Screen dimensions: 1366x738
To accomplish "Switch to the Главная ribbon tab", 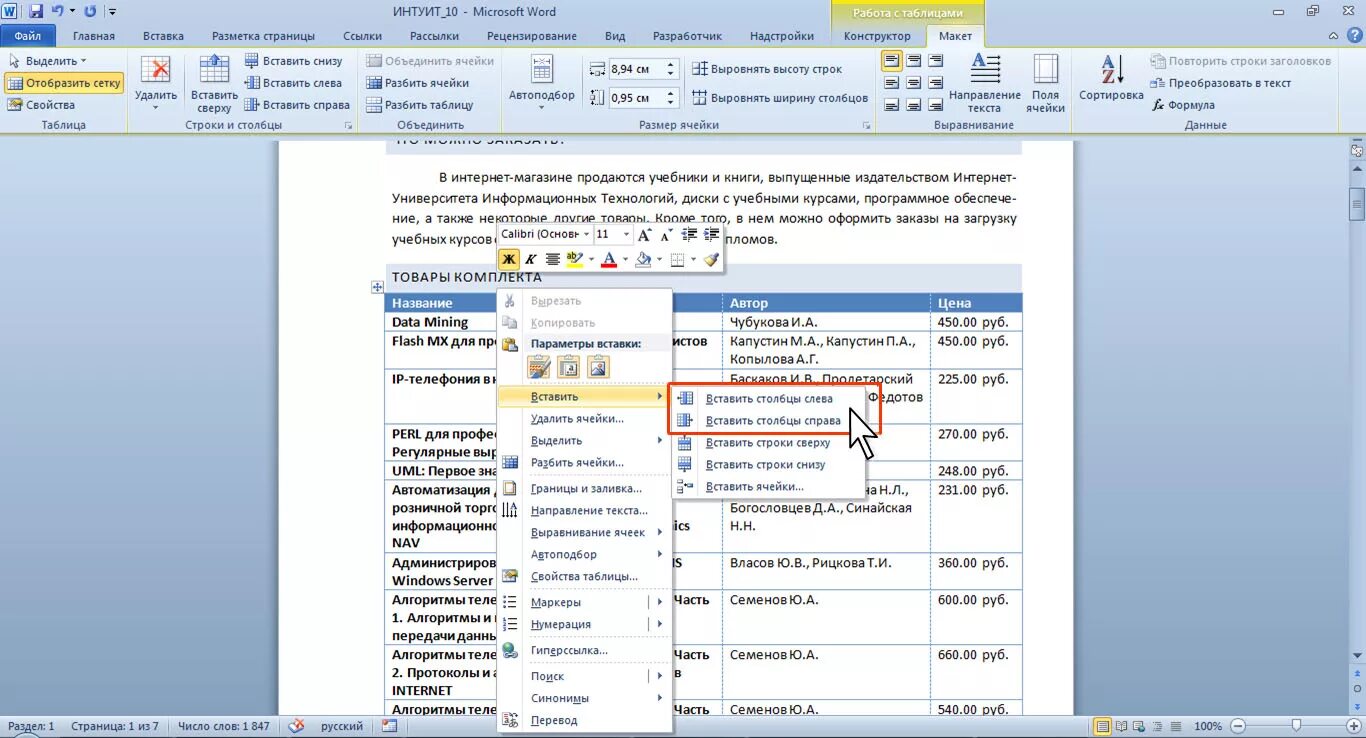I will click(94, 36).
